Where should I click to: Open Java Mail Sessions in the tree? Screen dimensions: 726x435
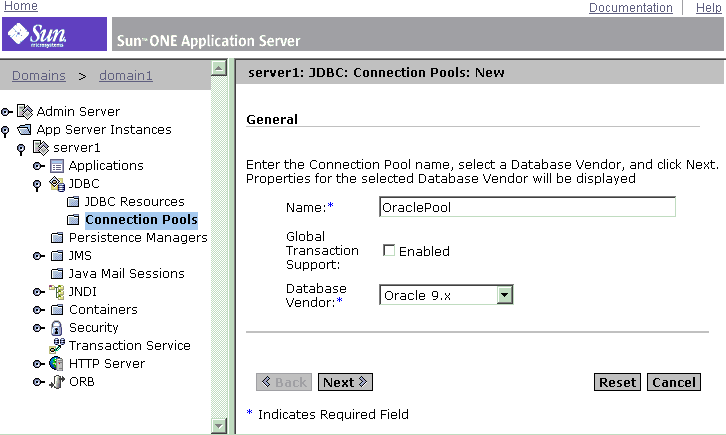(x=126, y=274)
